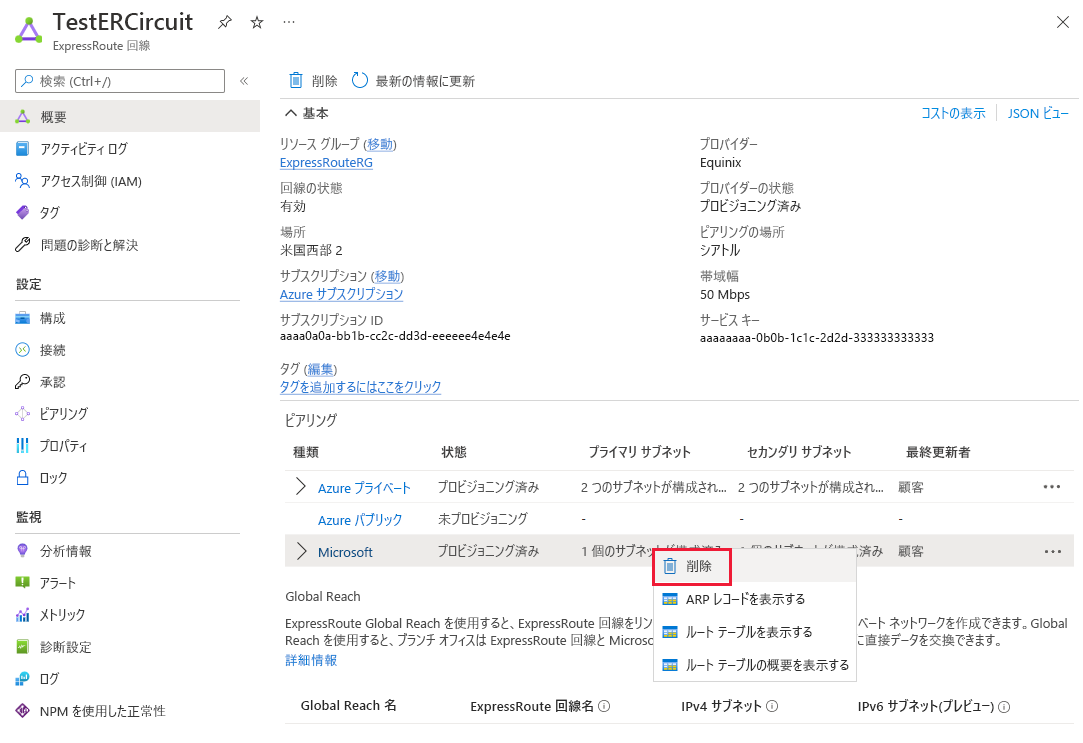Image resolution: width=1083 pixels, height=743 pixels.
Task: Click the NPM を使用した正常性 icon
Action: [23, 711]
